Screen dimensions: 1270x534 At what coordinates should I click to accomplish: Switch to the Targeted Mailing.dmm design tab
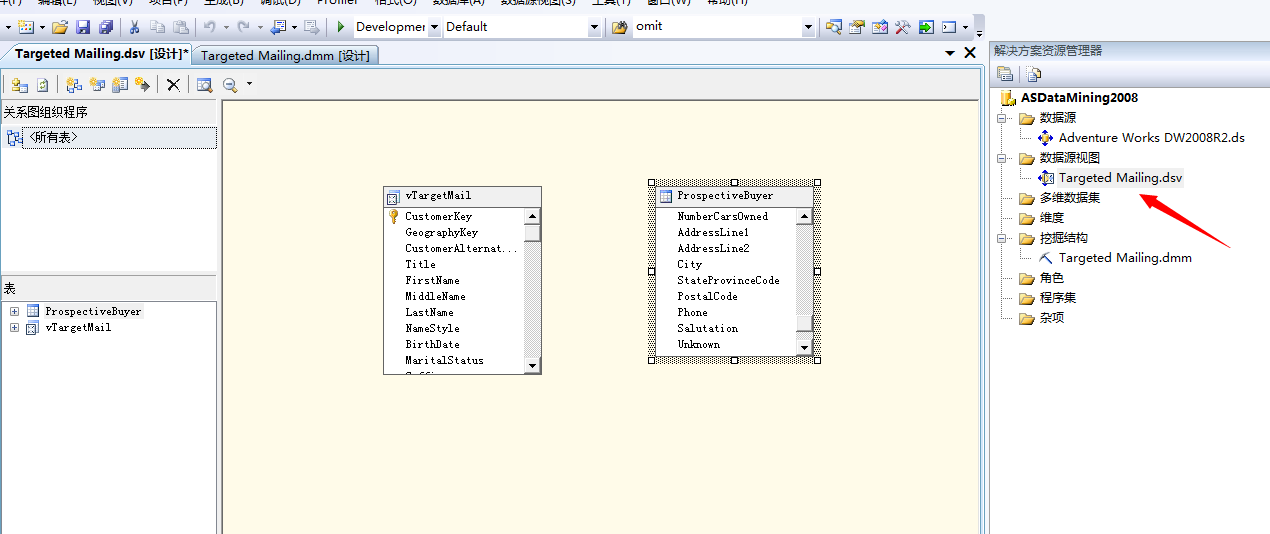(x=285, y=55)
